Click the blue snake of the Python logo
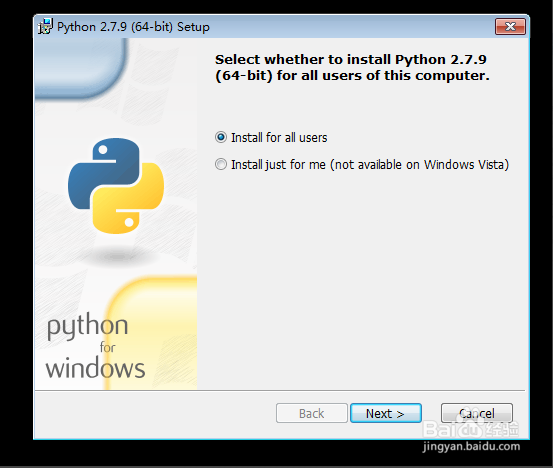Viewport: 553px width, 468px height. click(x=102, y=173)
